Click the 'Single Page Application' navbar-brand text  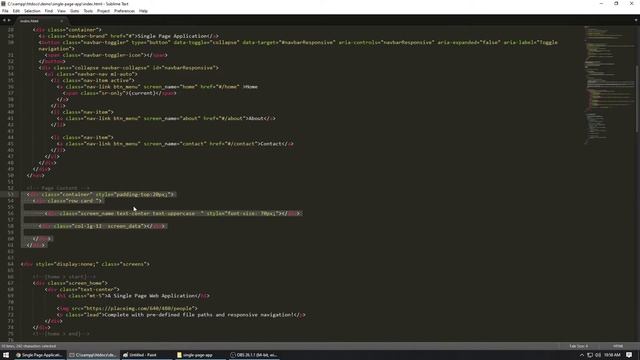click(x=173, y=36)
